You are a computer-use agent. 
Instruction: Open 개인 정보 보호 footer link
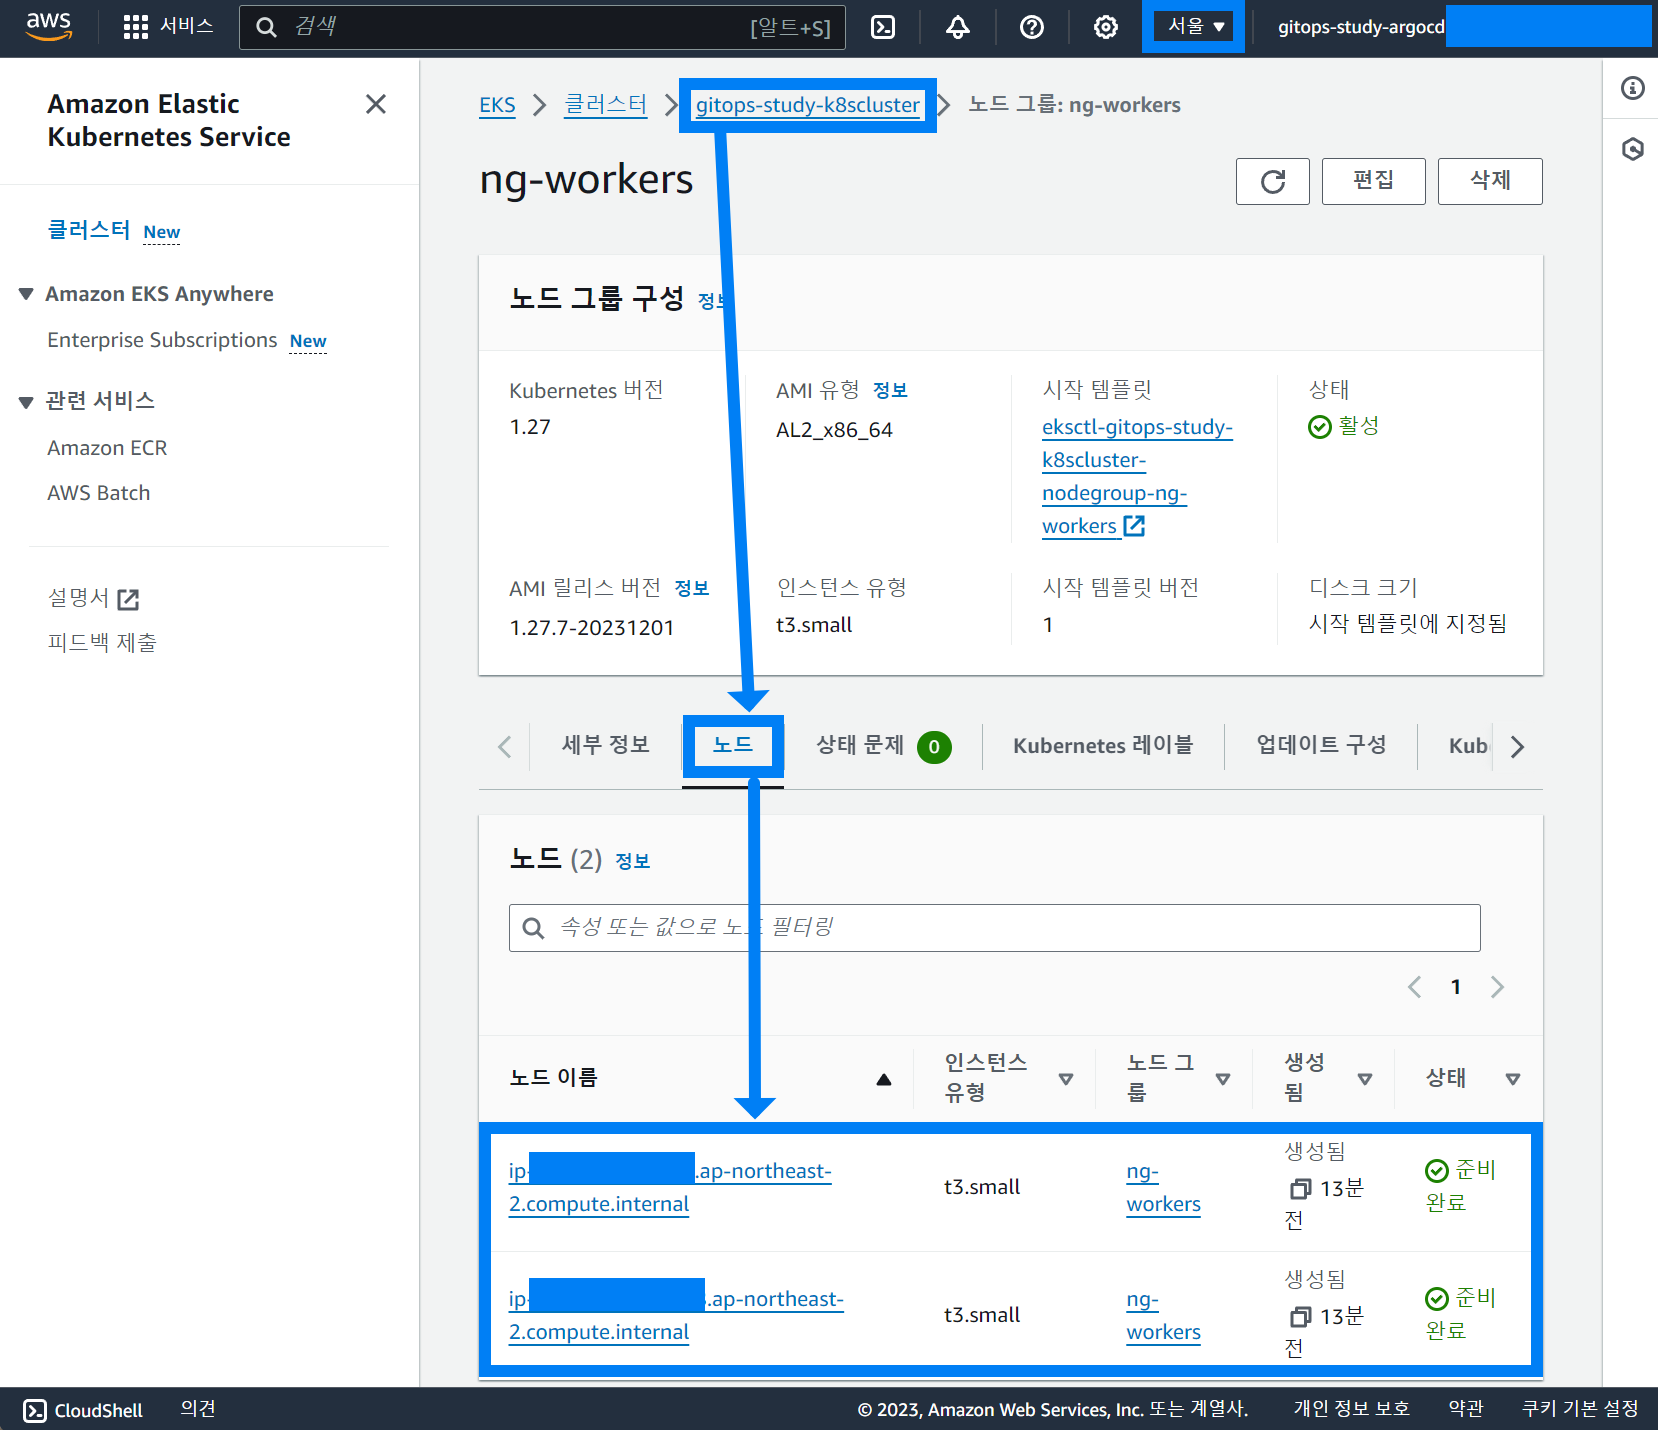(1351, 1409)
